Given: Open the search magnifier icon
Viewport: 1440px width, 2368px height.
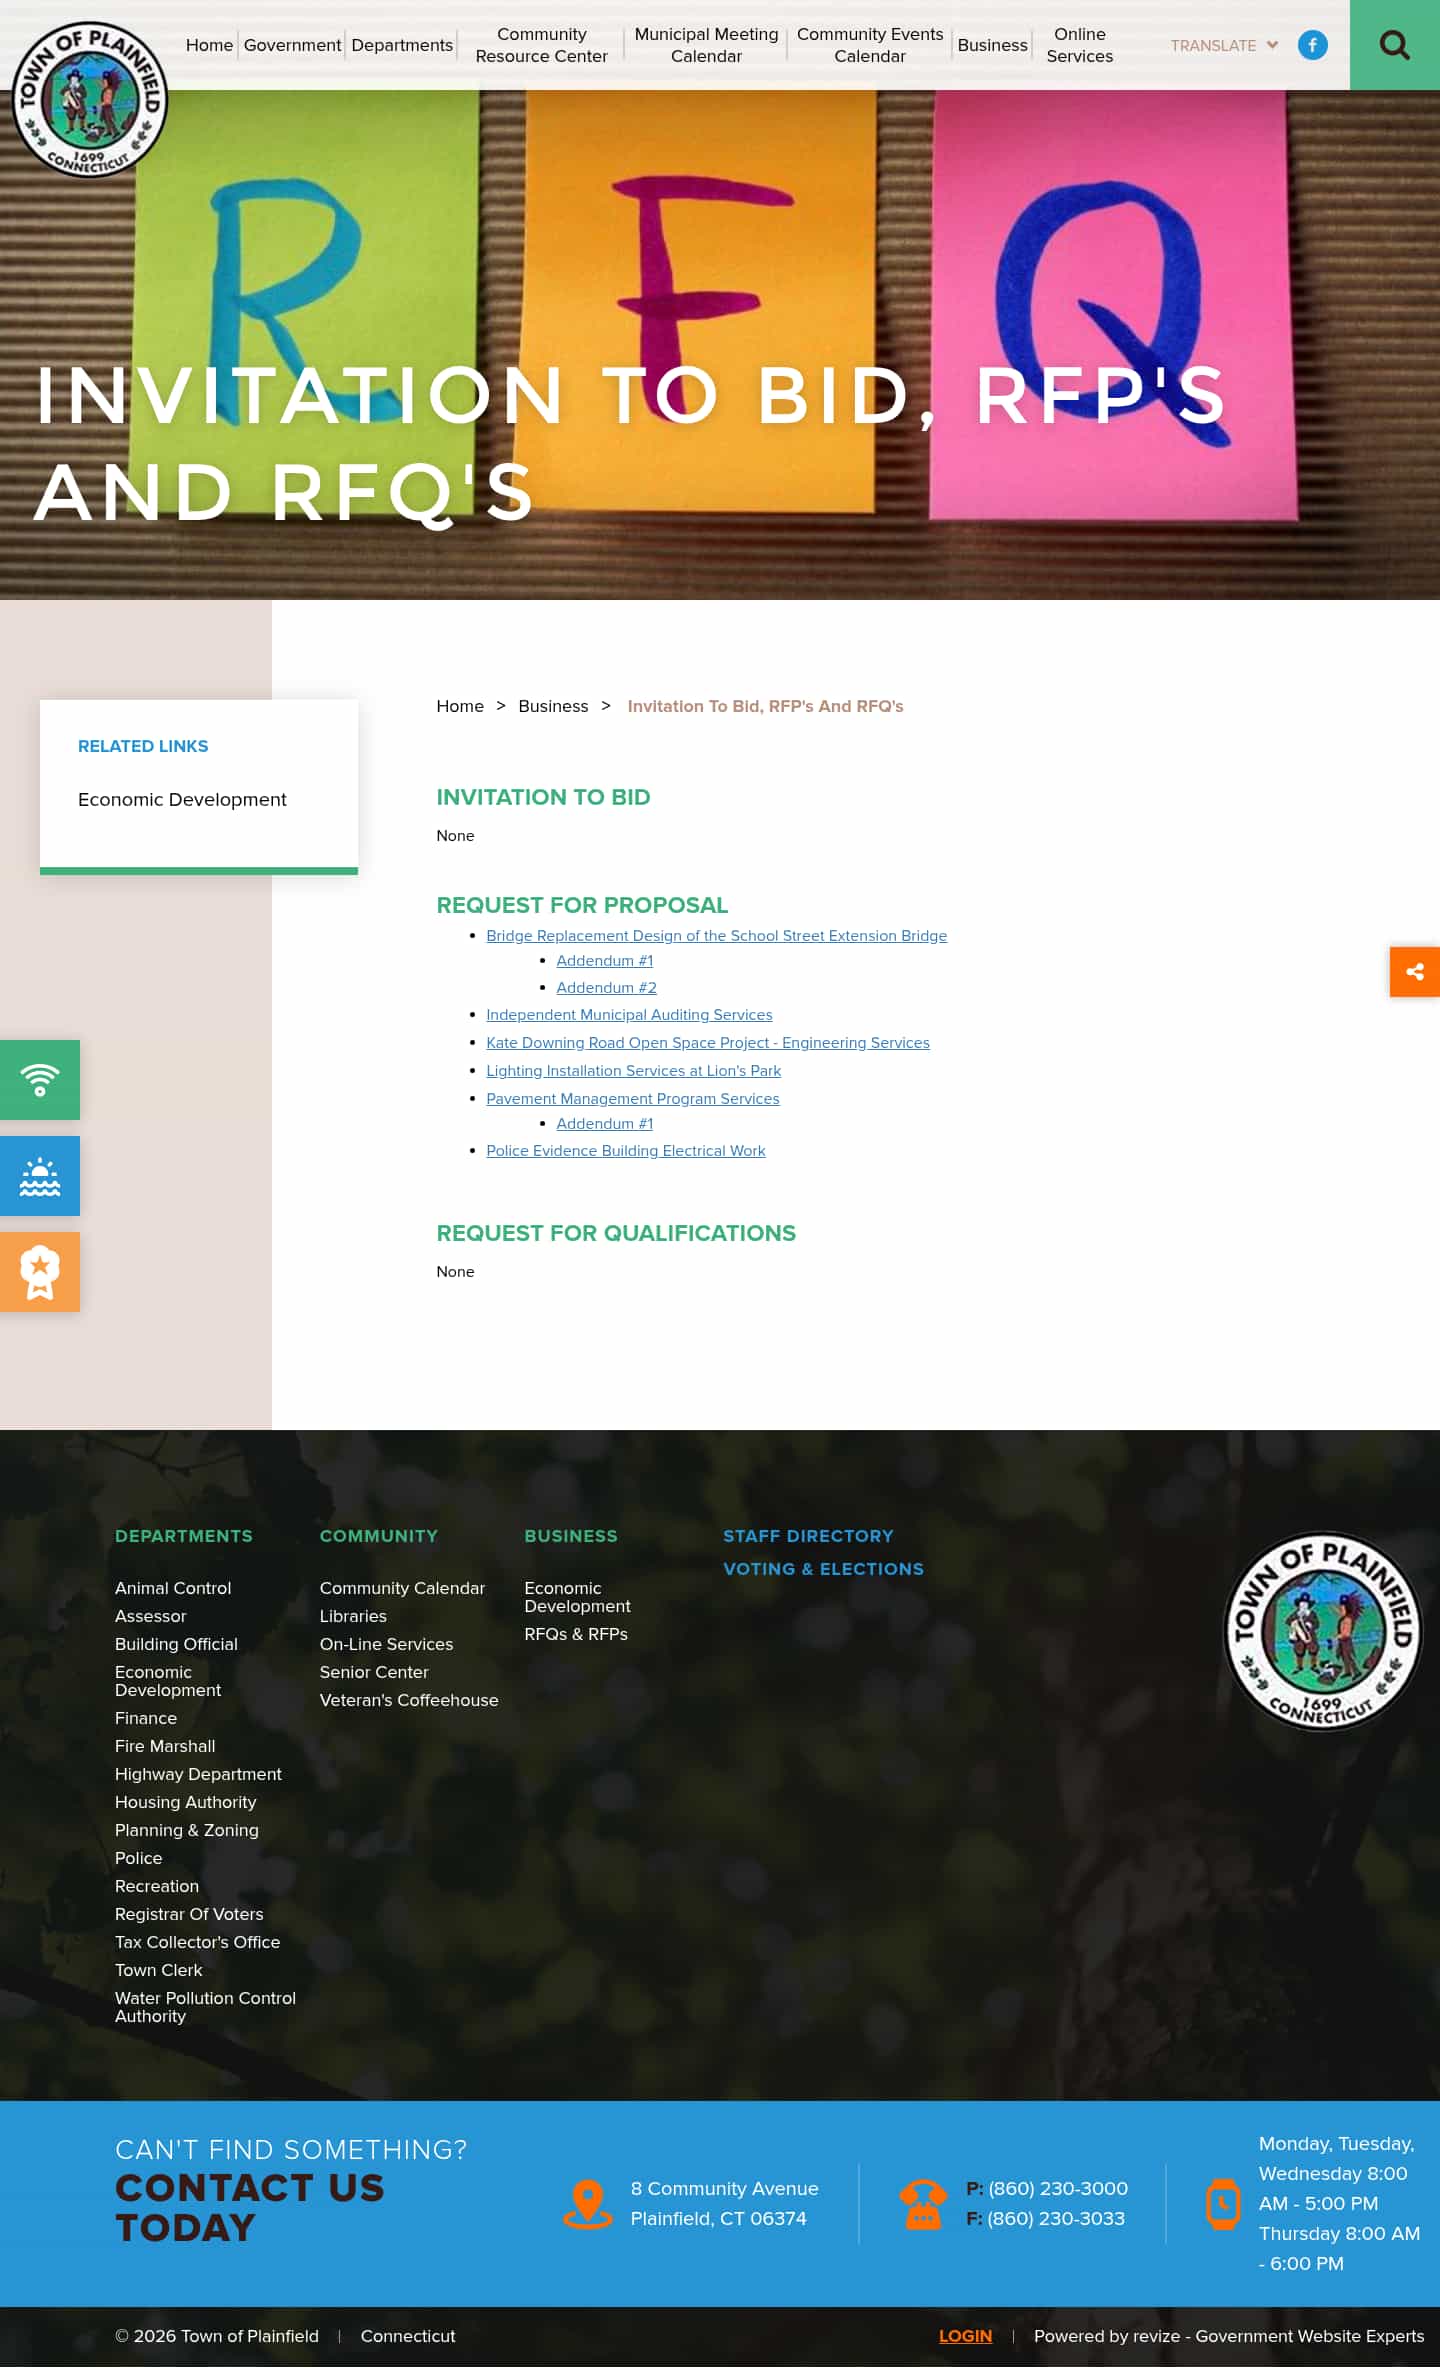Looking at the screenshot, I should (1394, 45).
